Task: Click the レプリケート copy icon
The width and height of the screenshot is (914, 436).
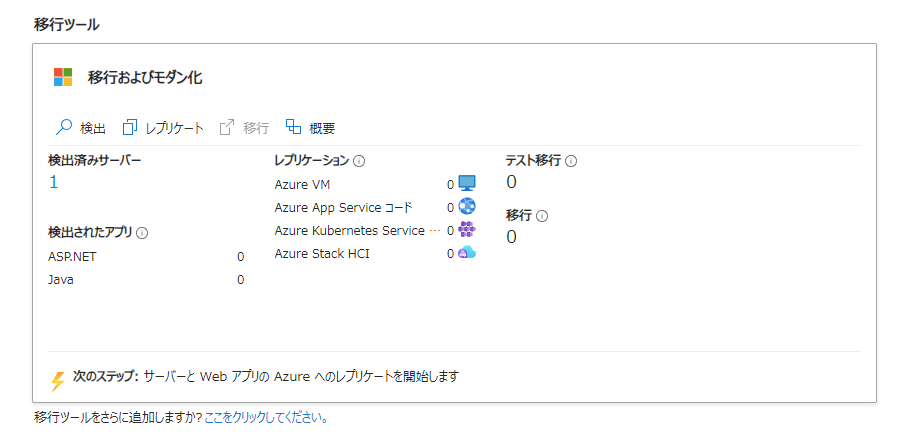Action: coord(130,128)
